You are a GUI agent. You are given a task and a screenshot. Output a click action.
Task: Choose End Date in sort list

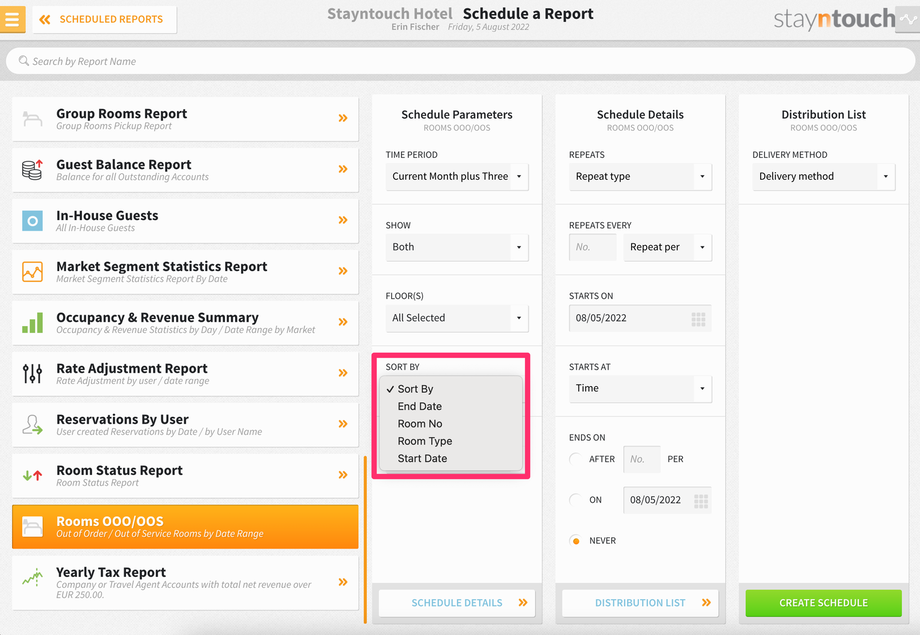(451, 406)
